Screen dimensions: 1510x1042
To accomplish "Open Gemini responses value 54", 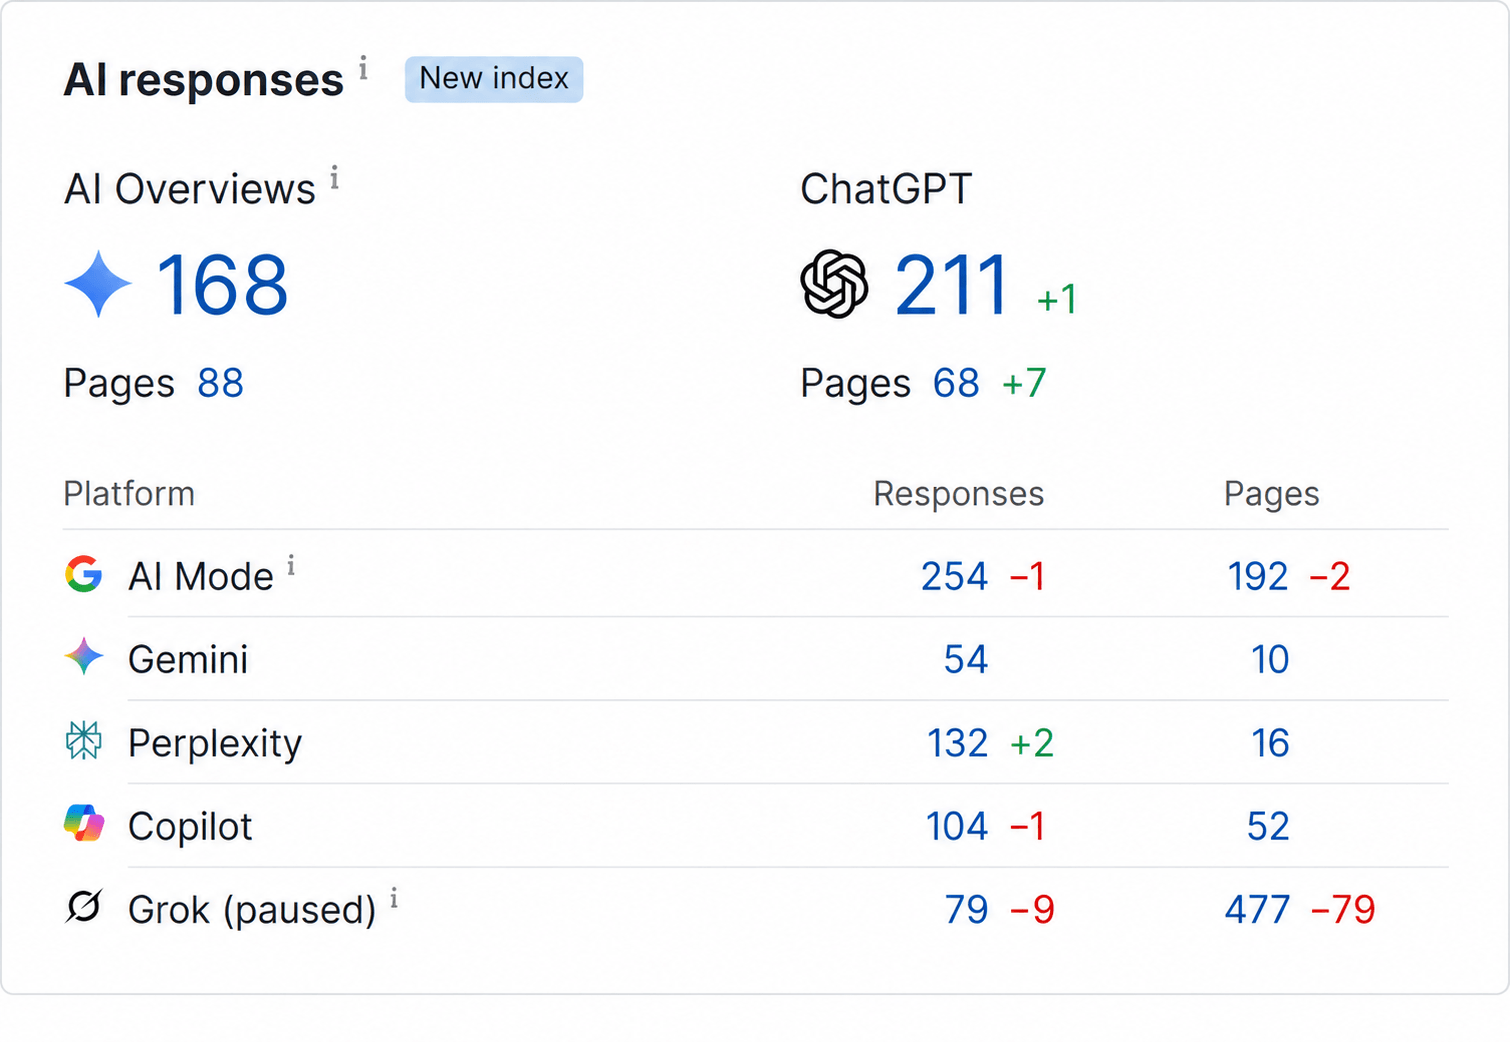I will coord(966,659).
